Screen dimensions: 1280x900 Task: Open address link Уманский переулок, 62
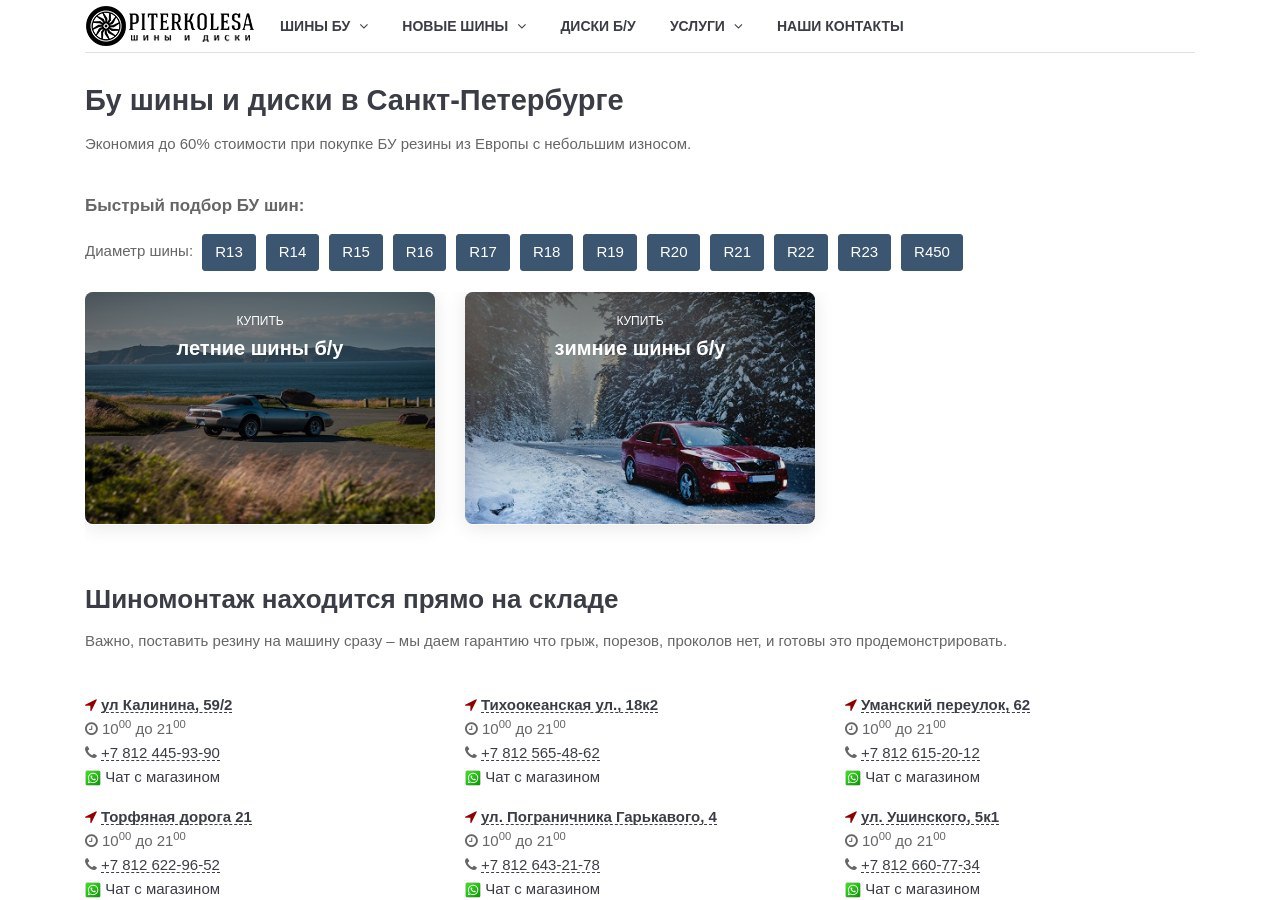945,705
